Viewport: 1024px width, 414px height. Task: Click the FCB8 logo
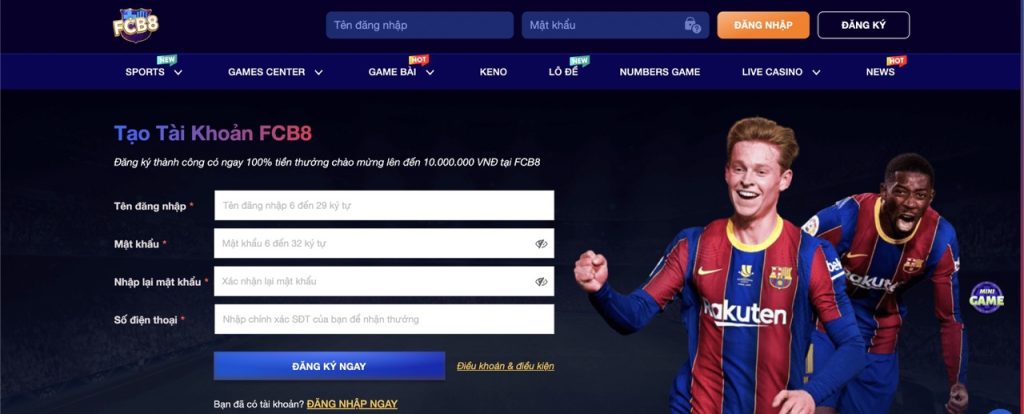(x=136, y=25)
